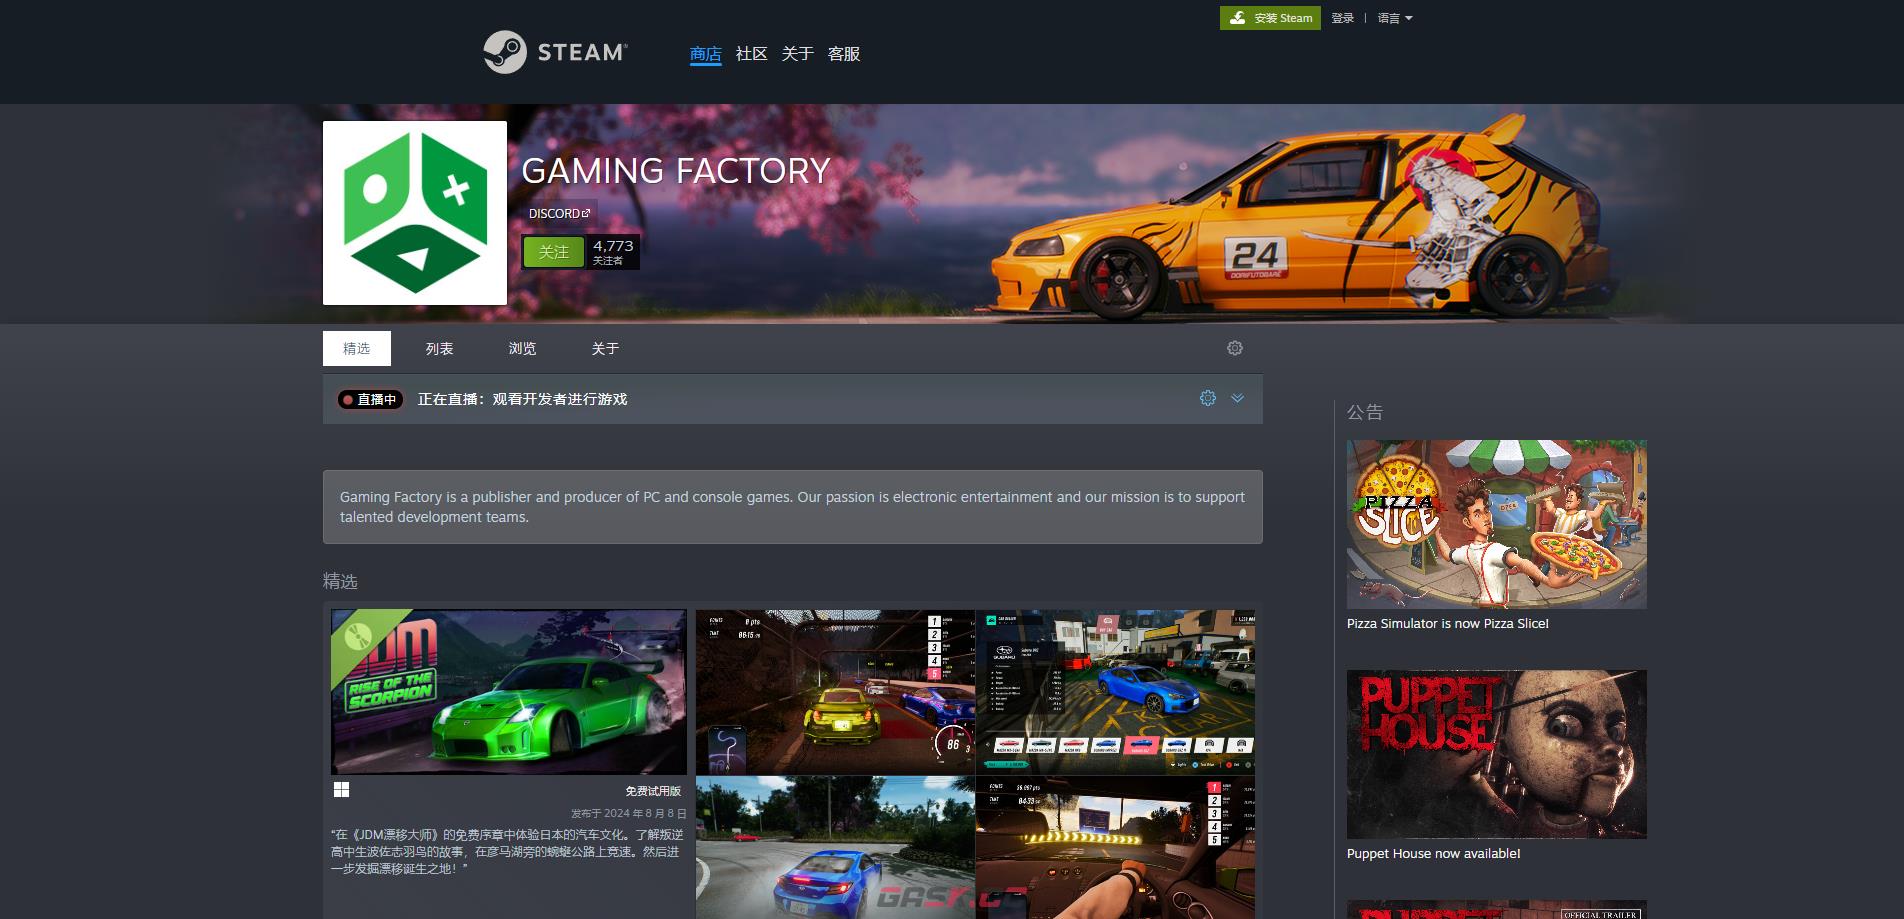Open the Pizza Slice announcement image
The width and height of the screenshot is (1904, 919).
[1496, 524]
